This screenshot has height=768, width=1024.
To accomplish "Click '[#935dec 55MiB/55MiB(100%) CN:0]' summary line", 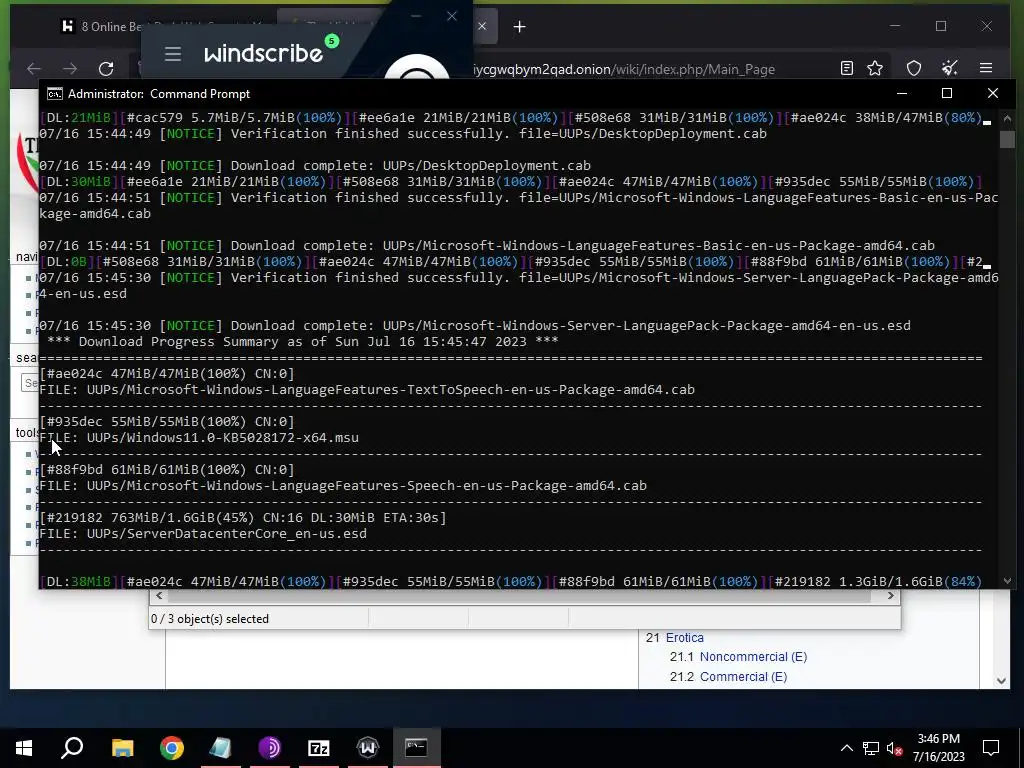I will click(x=167, y=421).
